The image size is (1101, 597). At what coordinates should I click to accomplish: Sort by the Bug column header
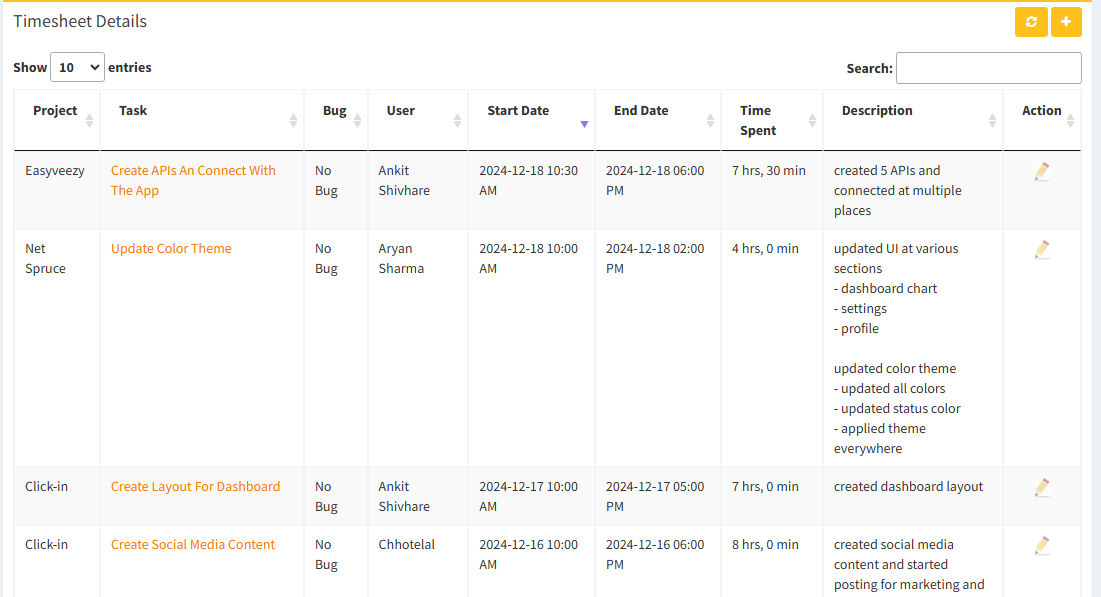(335, 111)
